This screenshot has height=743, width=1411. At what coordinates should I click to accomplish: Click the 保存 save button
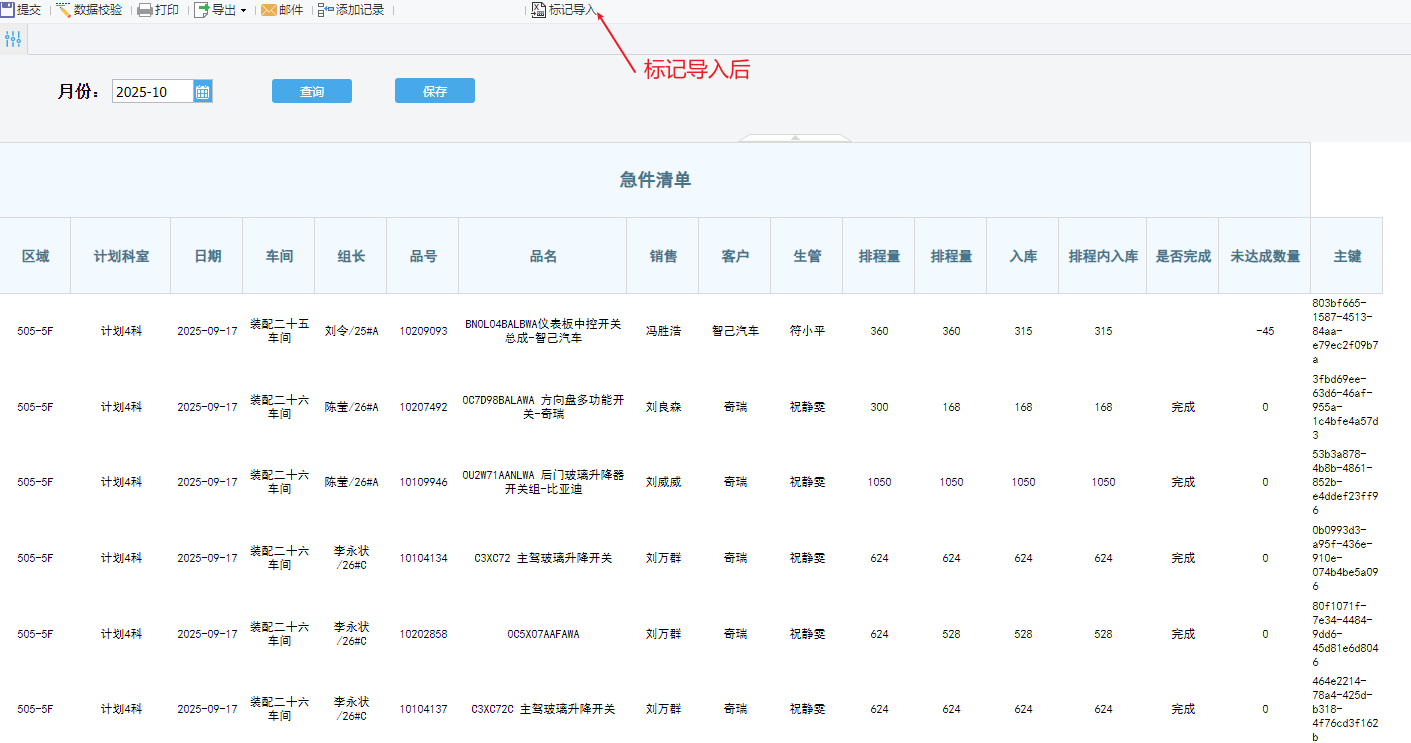435,91
